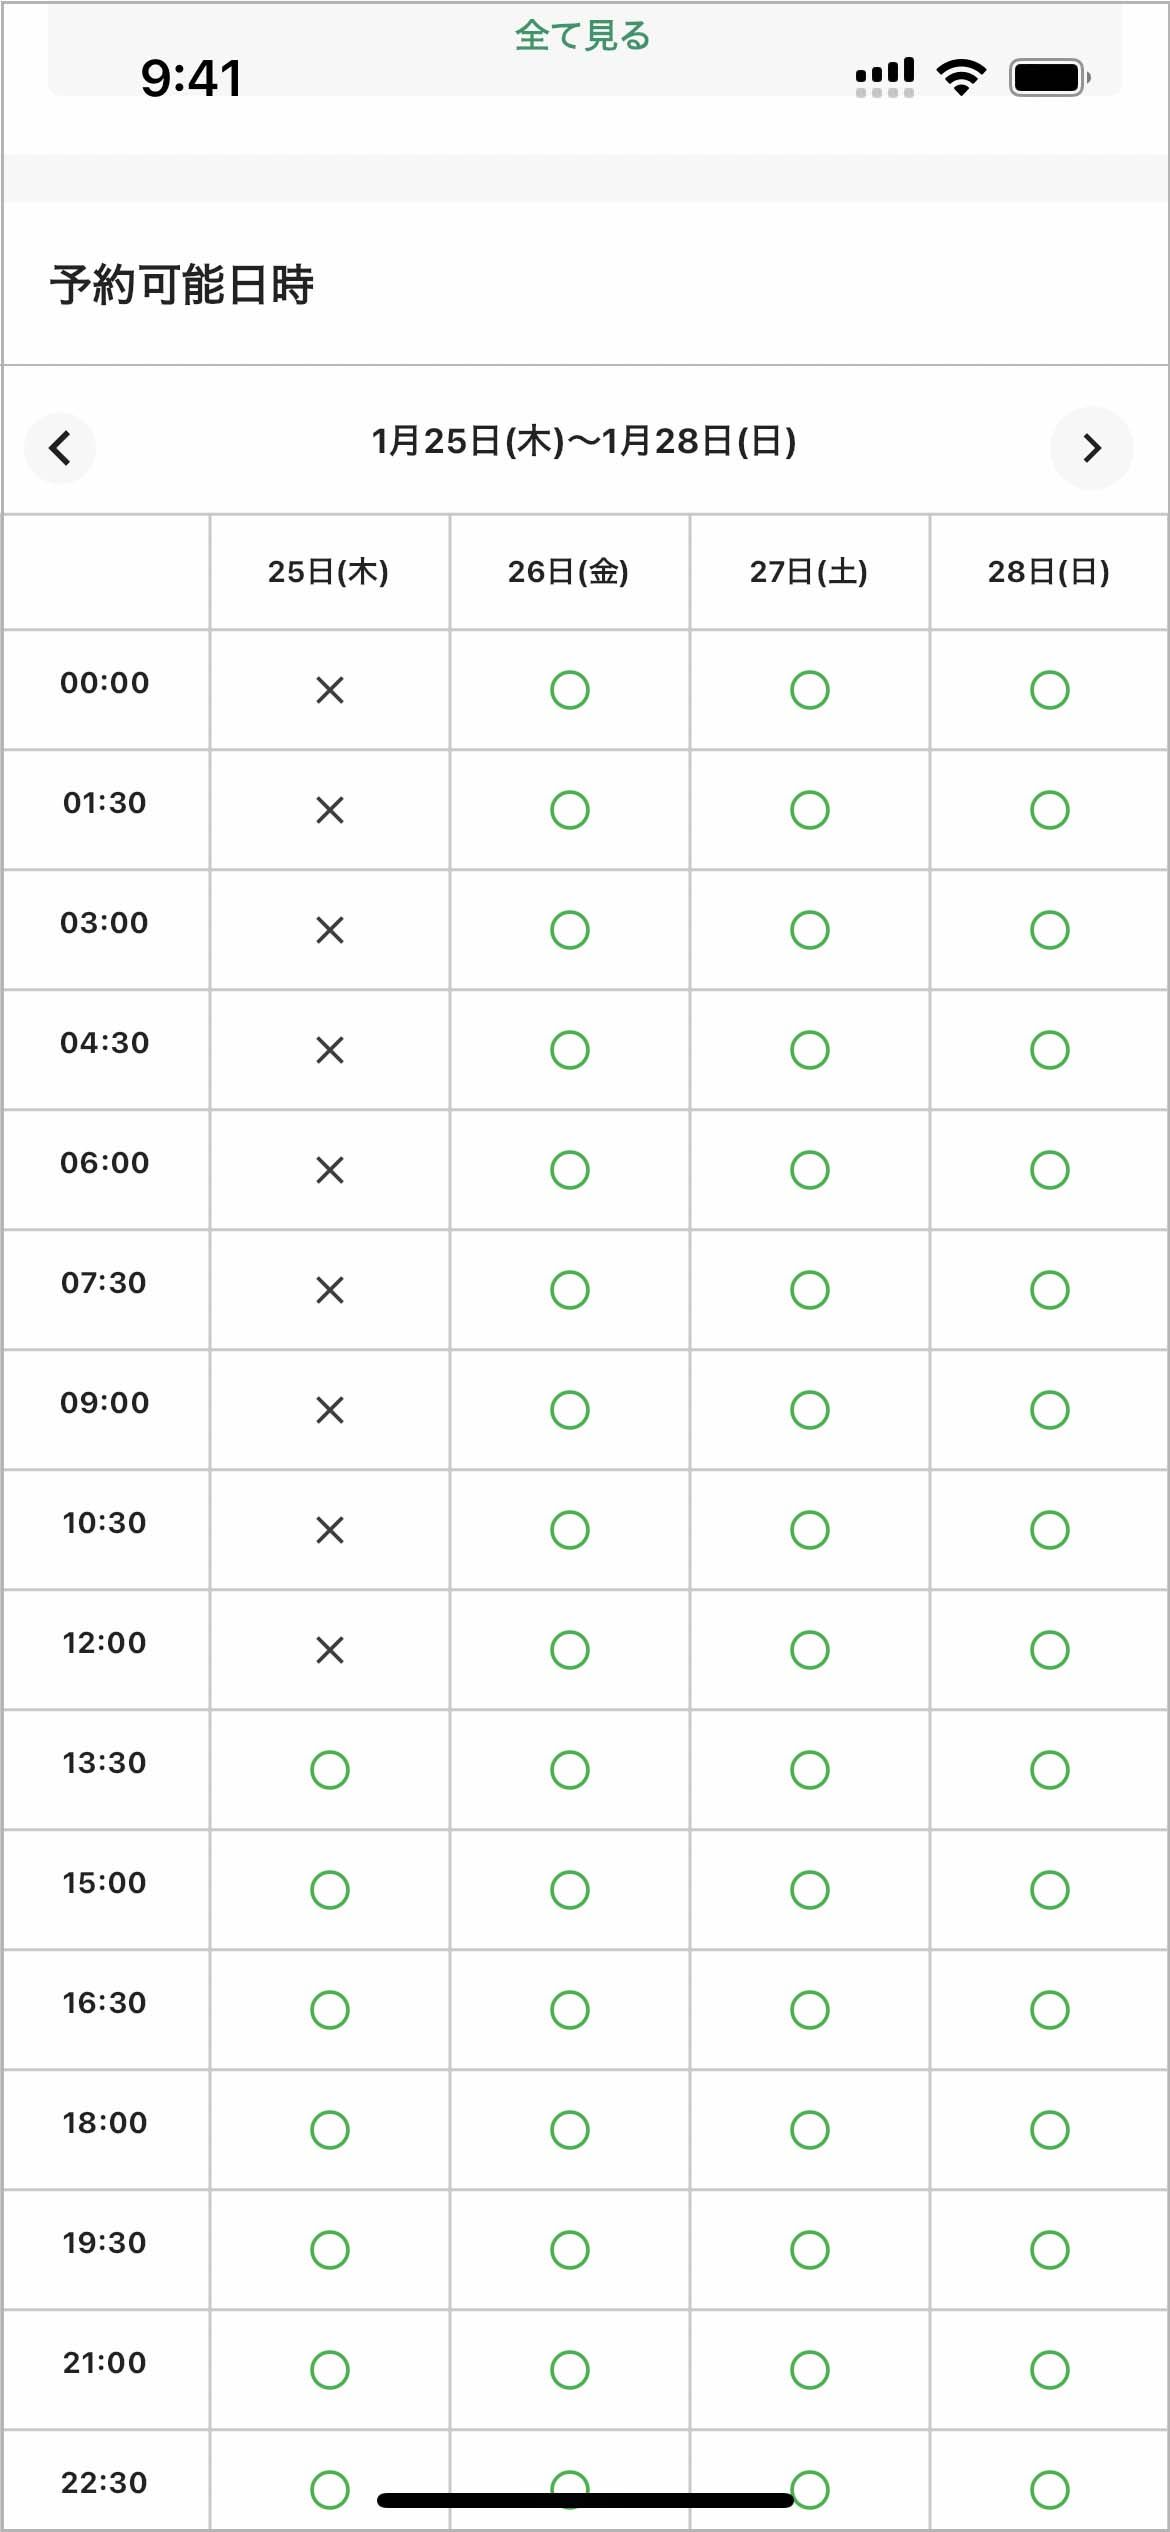Screen dimensions: 1170x2532
Task: Go to previous date range arrow
Action: tap(60, 447)
